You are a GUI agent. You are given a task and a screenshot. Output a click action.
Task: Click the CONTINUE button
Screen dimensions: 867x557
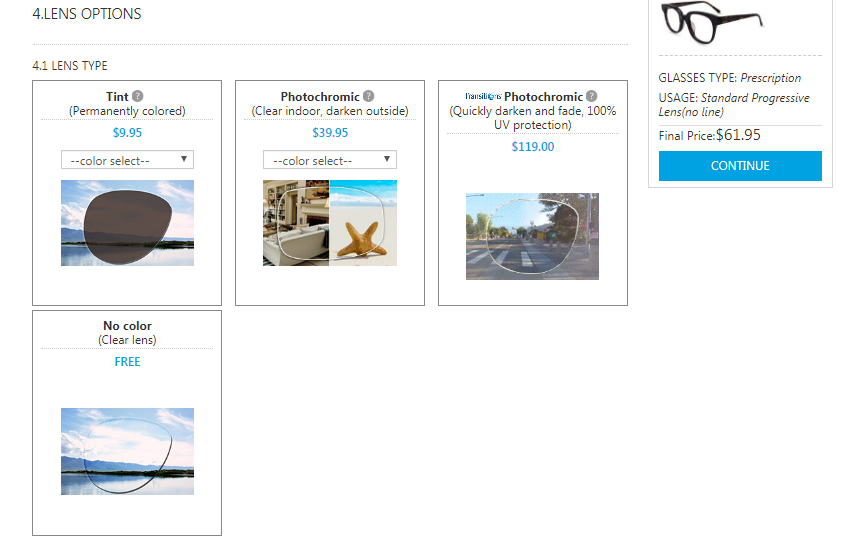740,166
